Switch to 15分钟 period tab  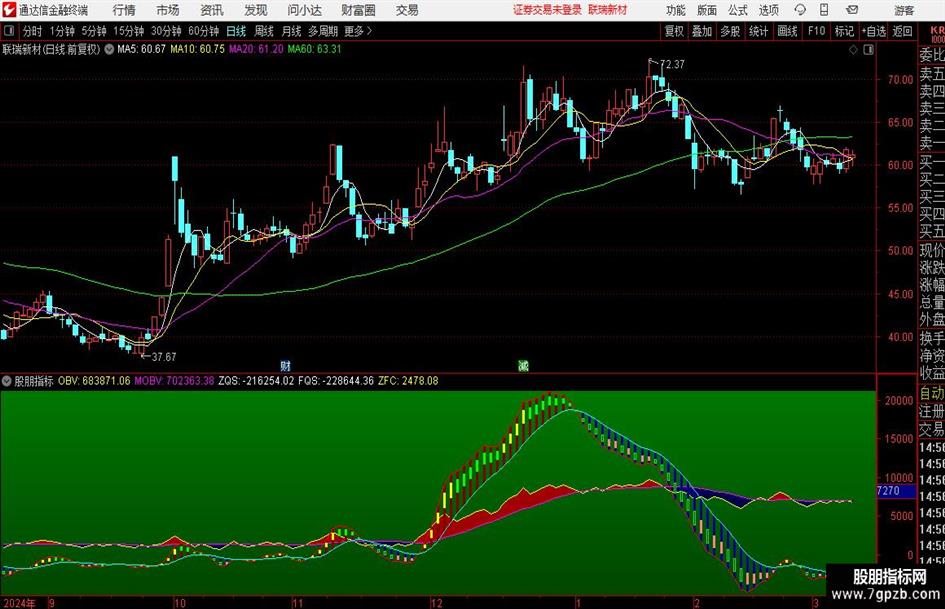[x=129, y=31]
